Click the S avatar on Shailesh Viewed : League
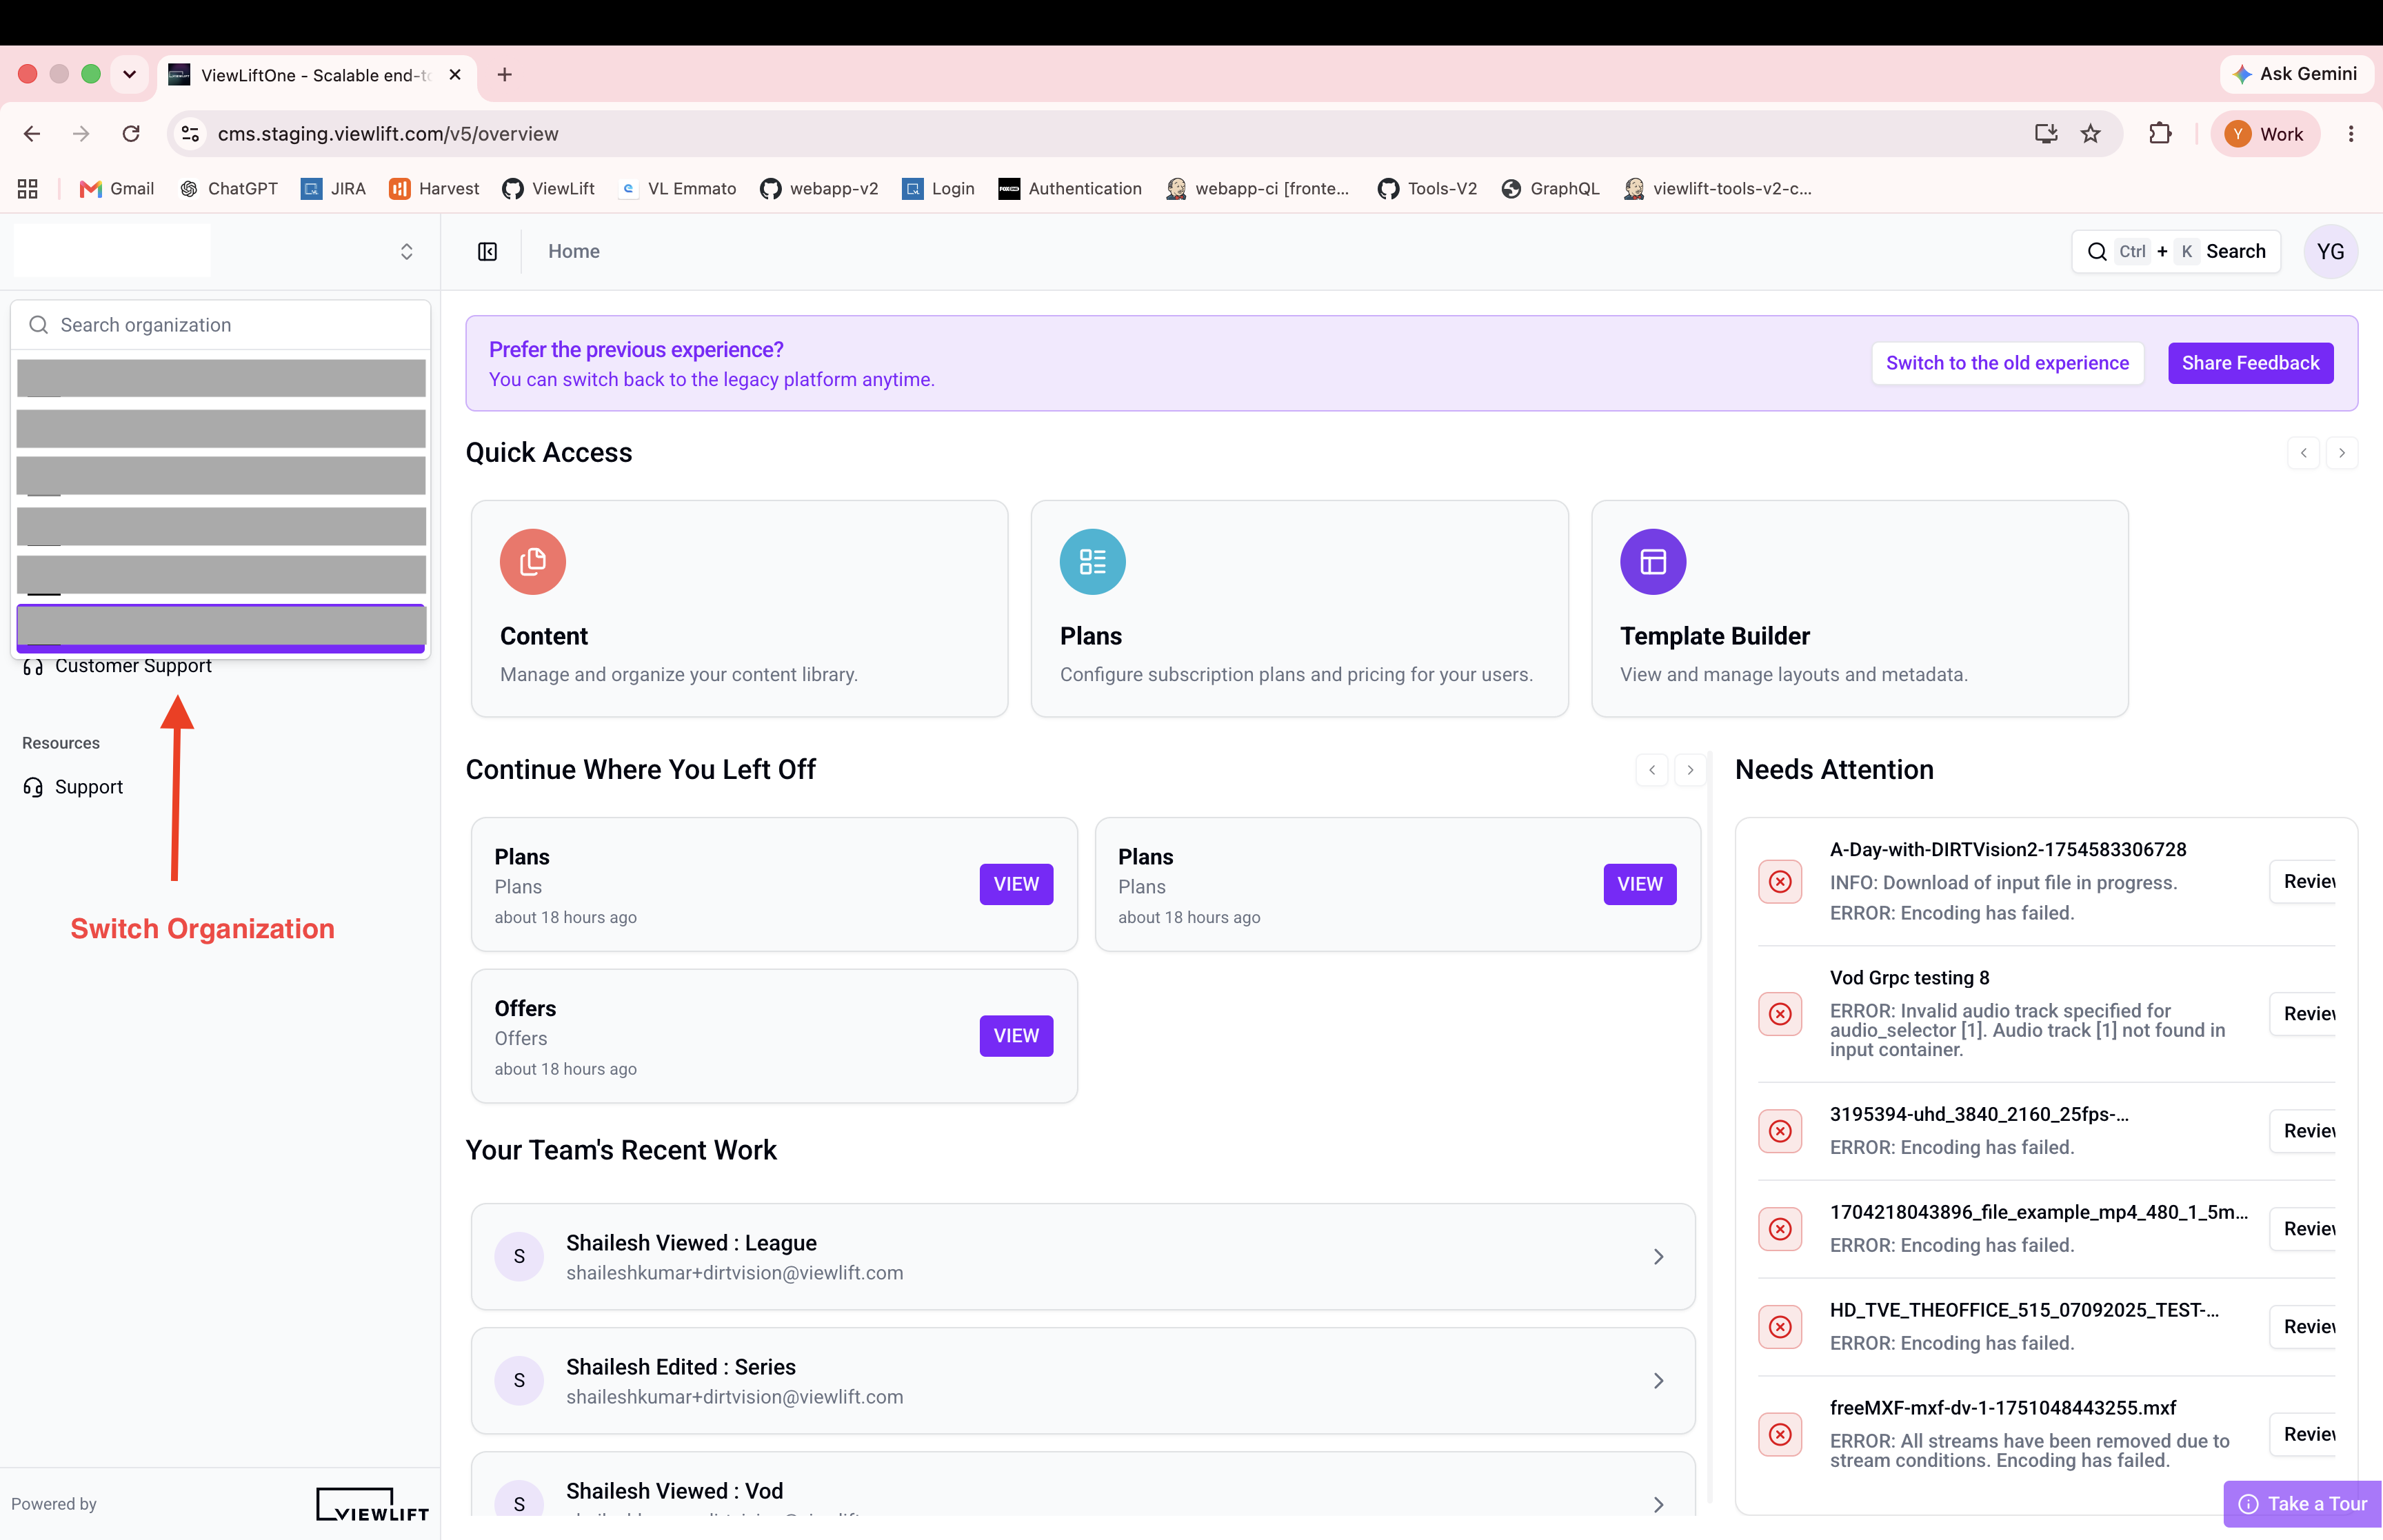 click(519, 1257)
